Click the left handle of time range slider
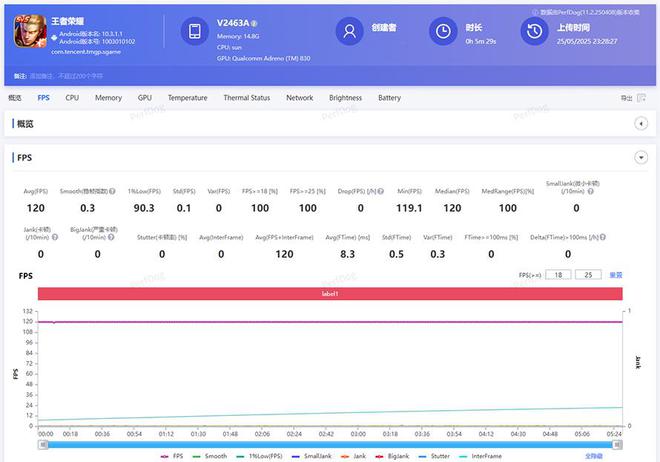 coord(43,444)
